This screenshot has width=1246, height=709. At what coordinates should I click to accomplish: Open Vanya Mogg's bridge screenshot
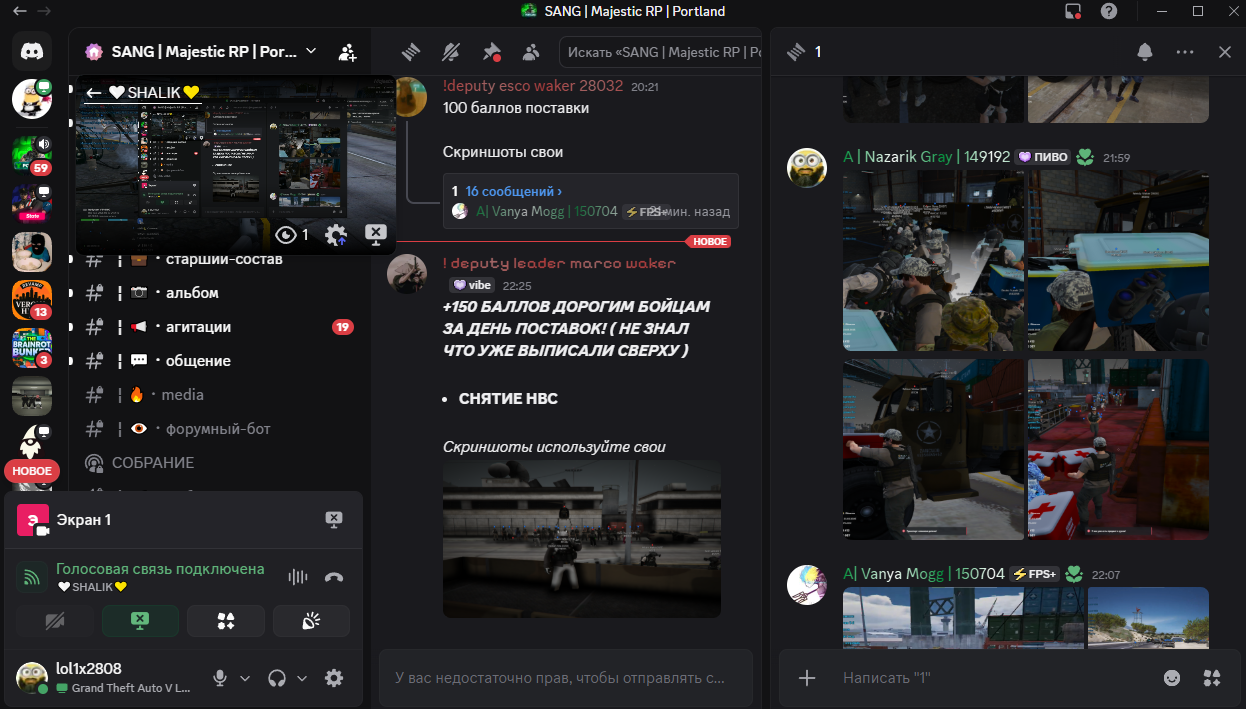(963, 618)
